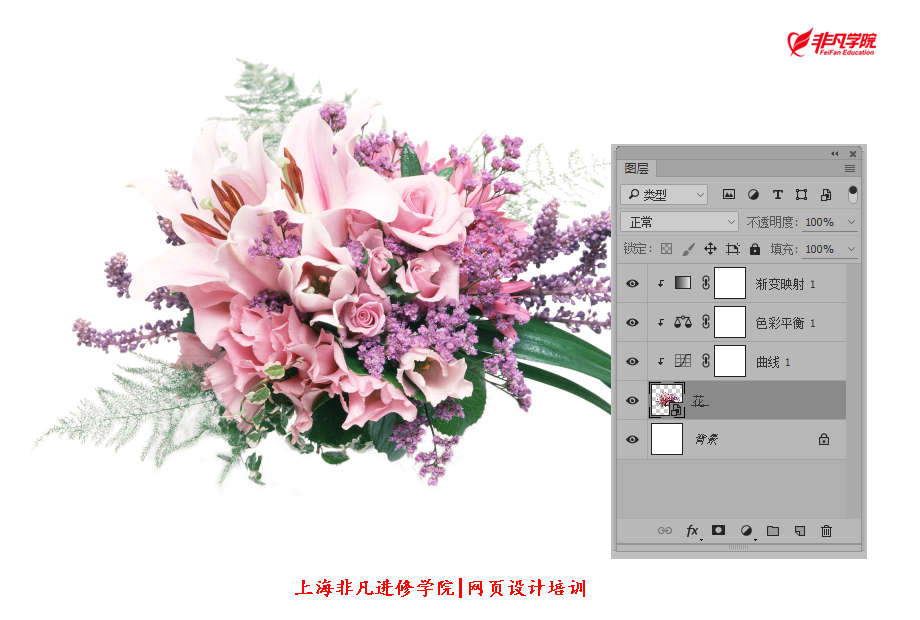Create a new layer icon
Image resolution: width=920 pixels, height=620 pixels.
pyautogui.click(x=800, y=530)
